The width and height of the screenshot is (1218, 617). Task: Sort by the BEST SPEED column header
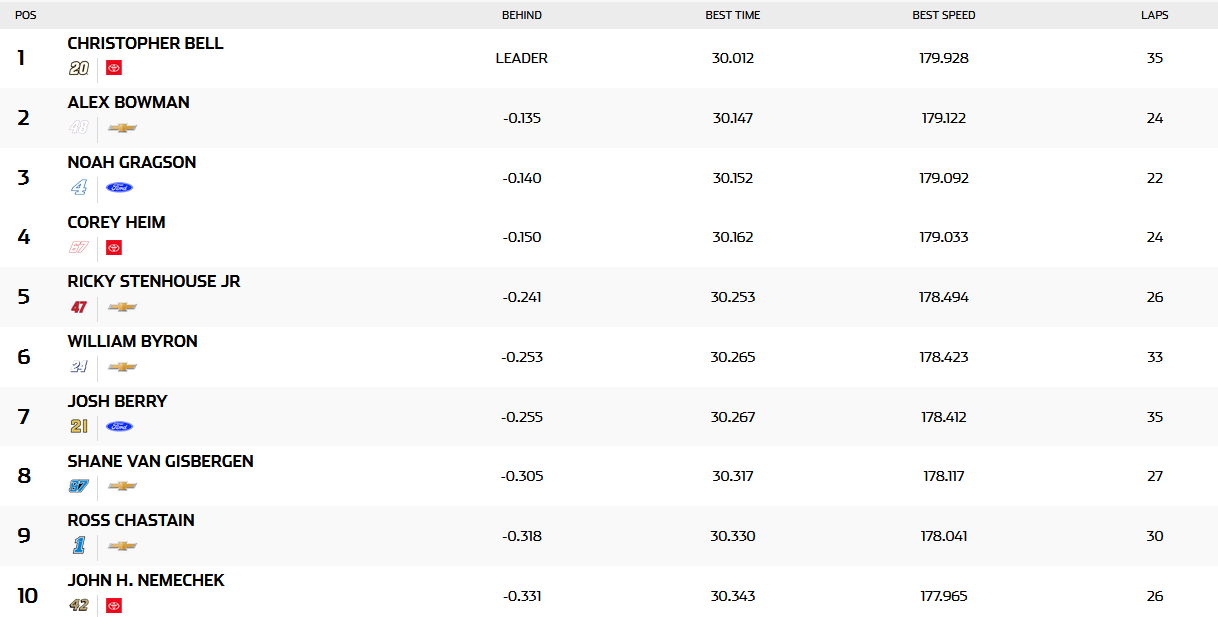943,15
